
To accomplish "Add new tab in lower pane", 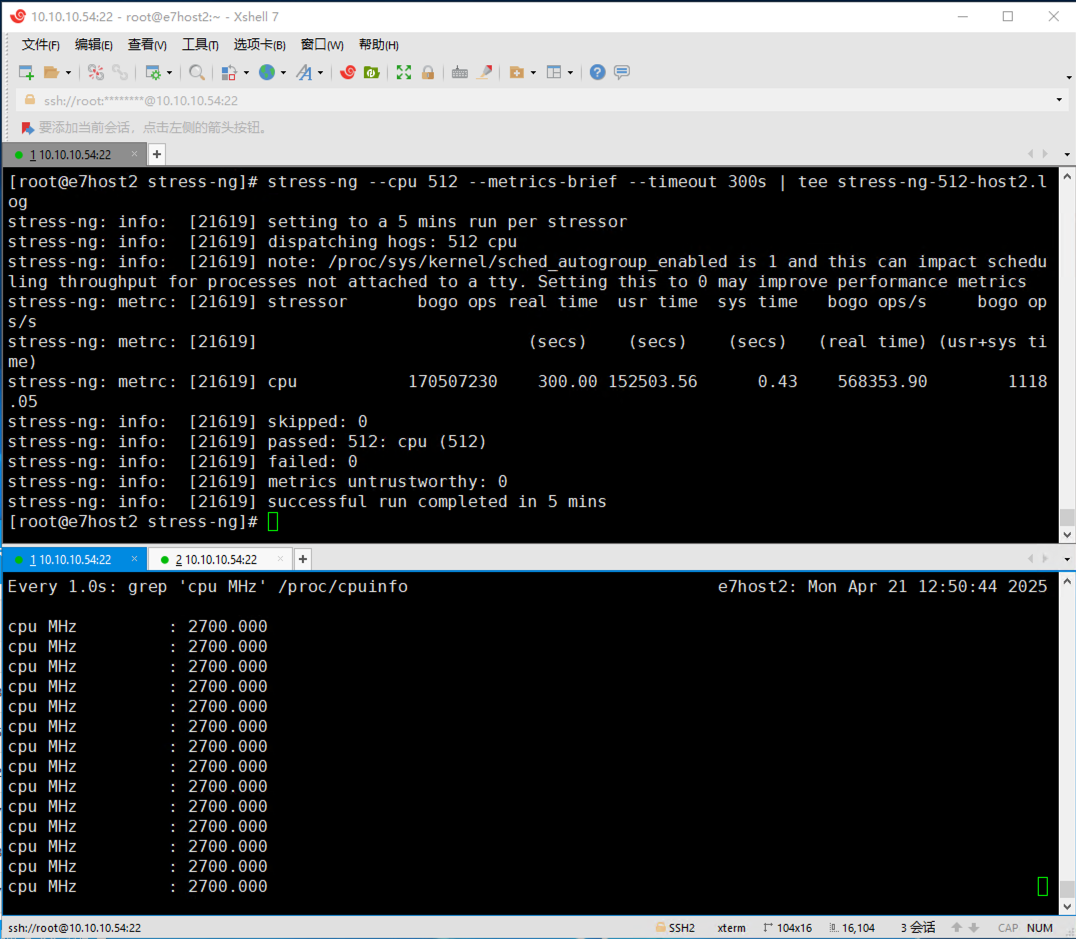I will click(x=303, y=560).
